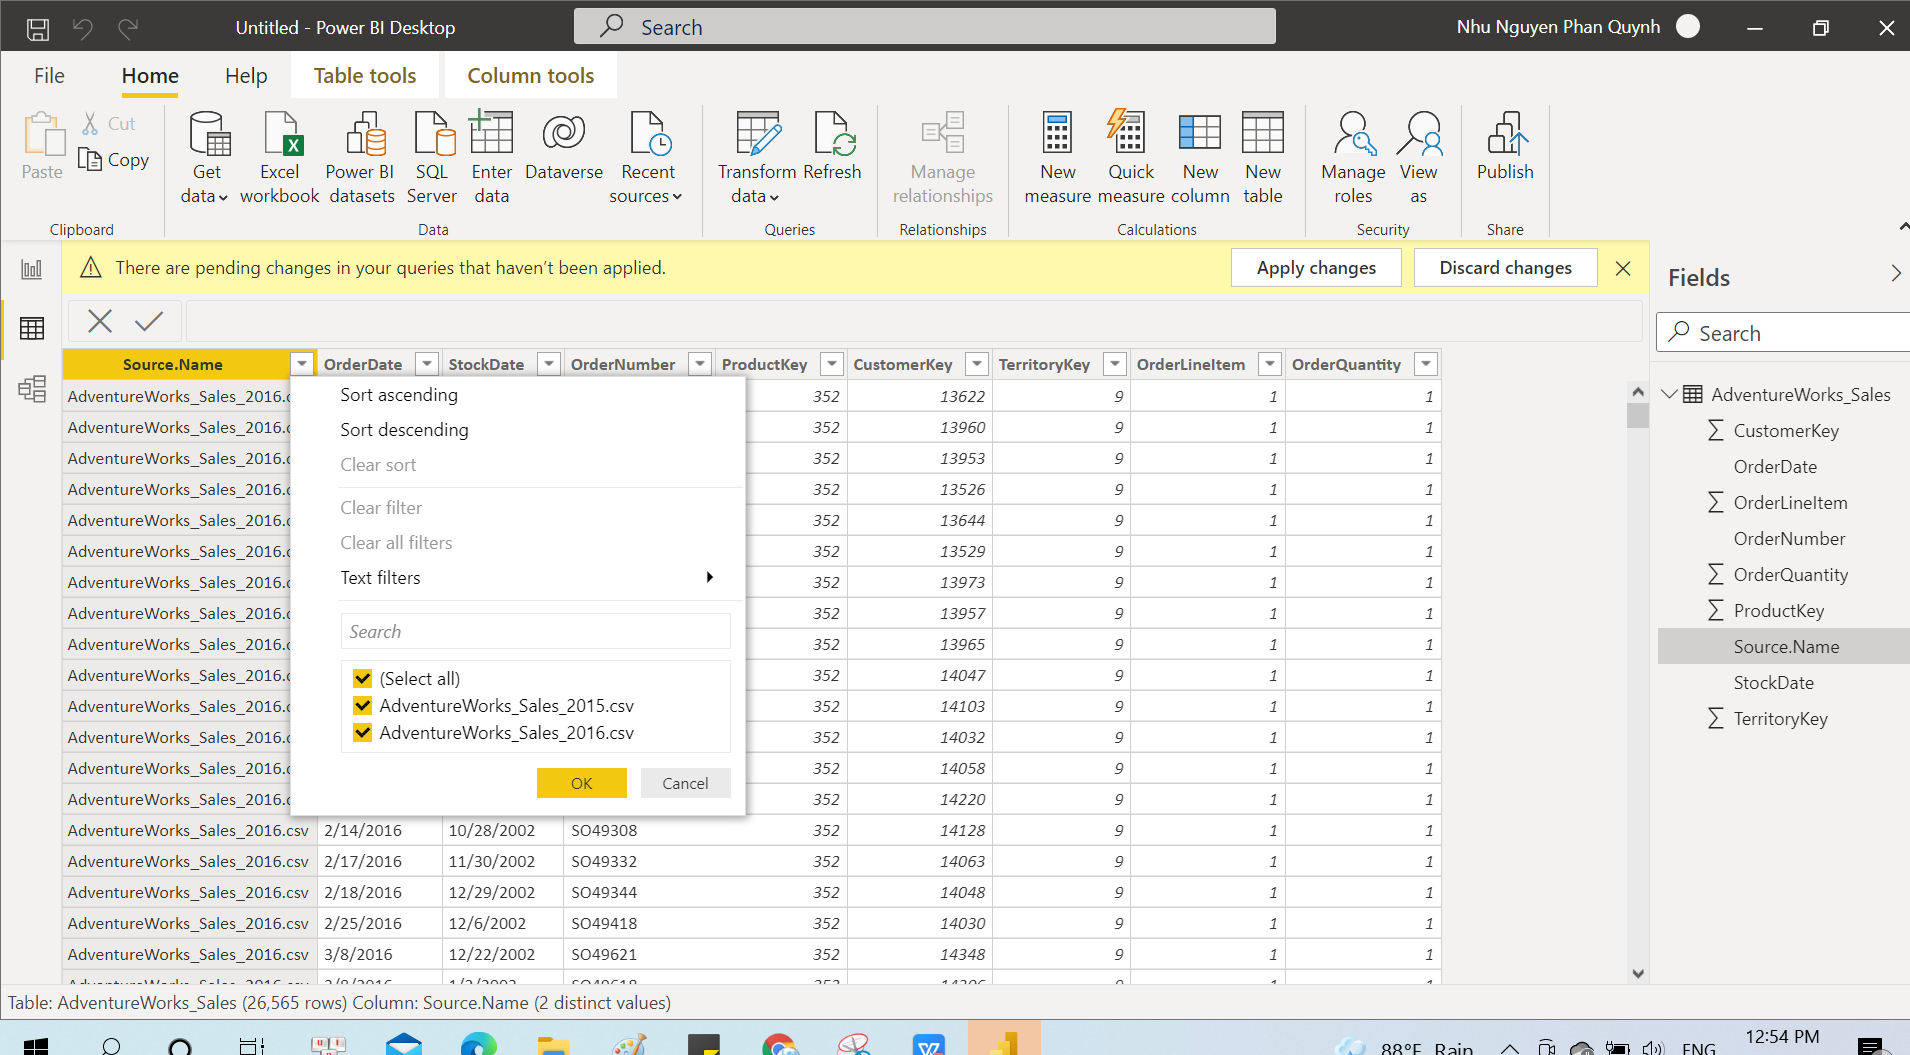Screen dimensions: 1910x1055
Task: Open StockDate column filter dropdown
Action: point(549,364)
